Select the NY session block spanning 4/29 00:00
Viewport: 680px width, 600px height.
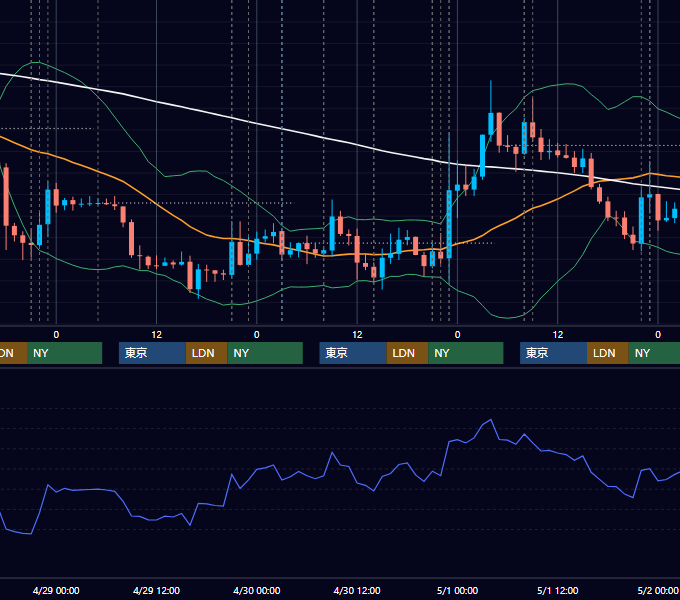[64, 353]
